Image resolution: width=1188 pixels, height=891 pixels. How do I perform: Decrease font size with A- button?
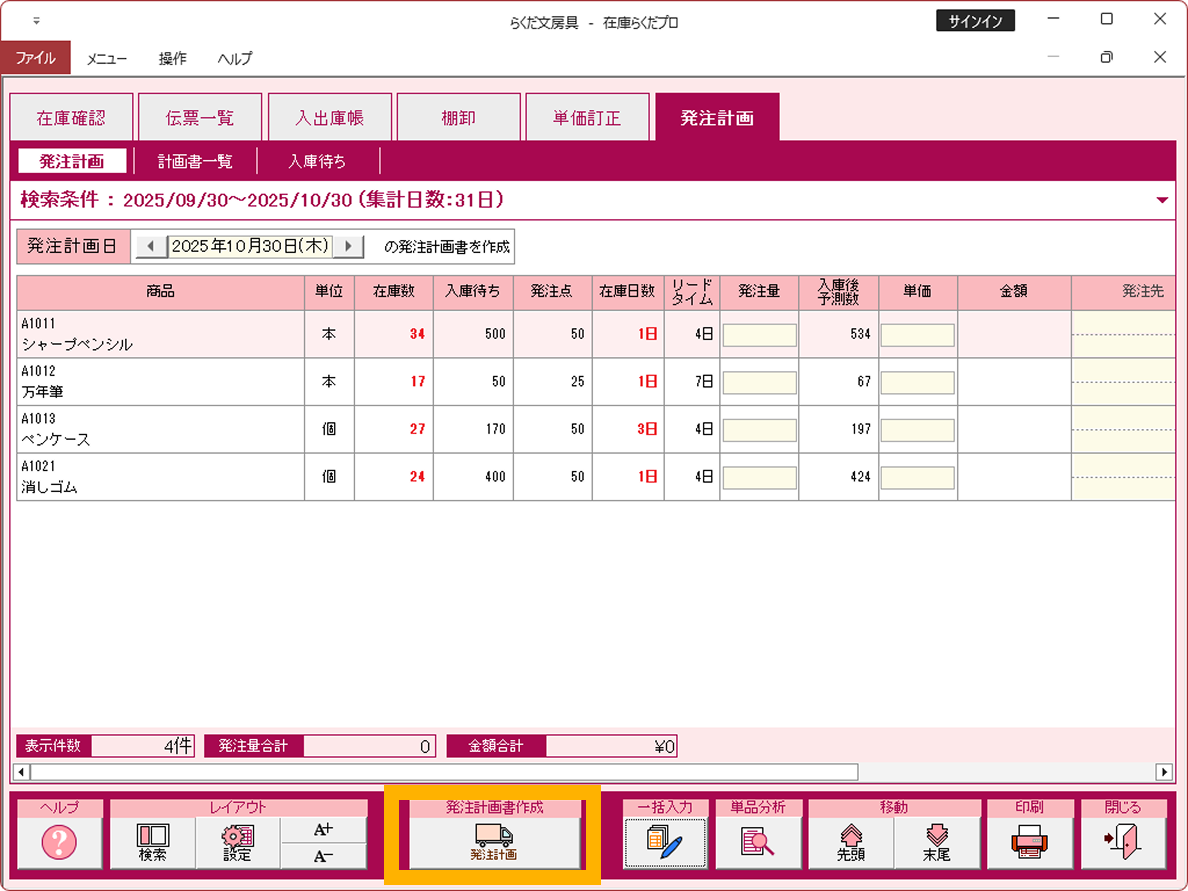[x=323, y=856]
